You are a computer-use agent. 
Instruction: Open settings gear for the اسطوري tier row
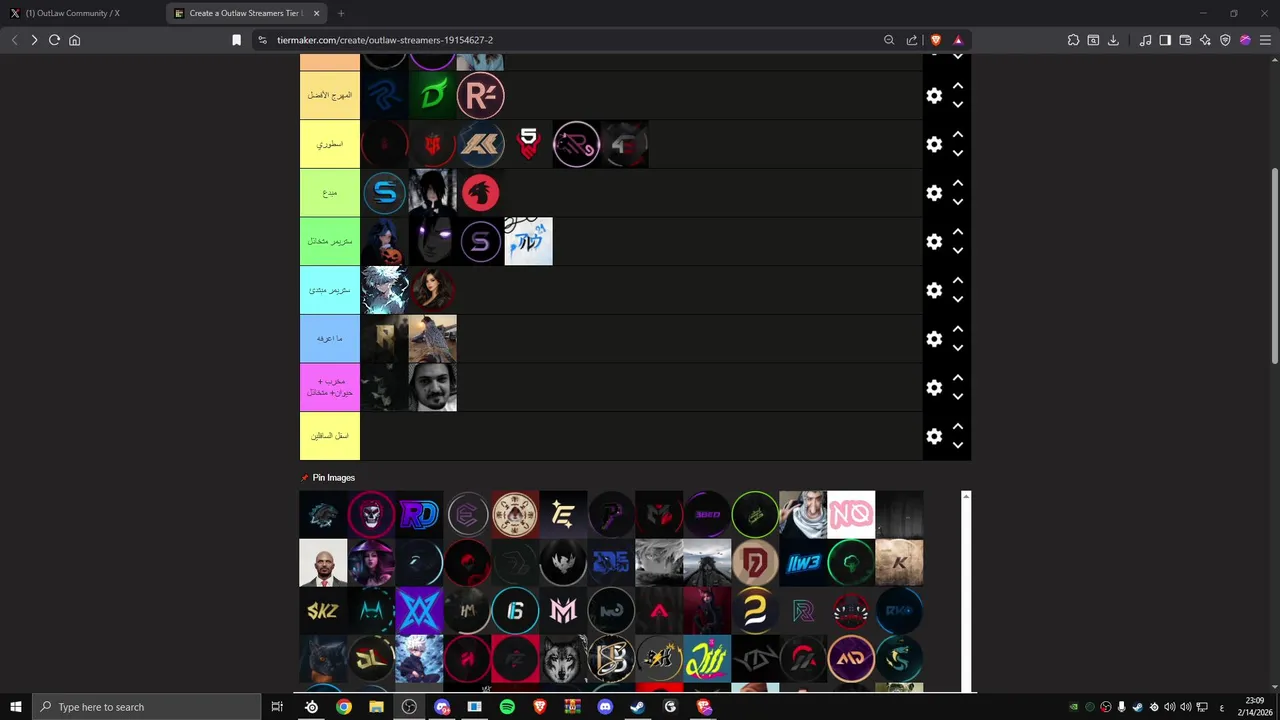(x=934, y=144)
